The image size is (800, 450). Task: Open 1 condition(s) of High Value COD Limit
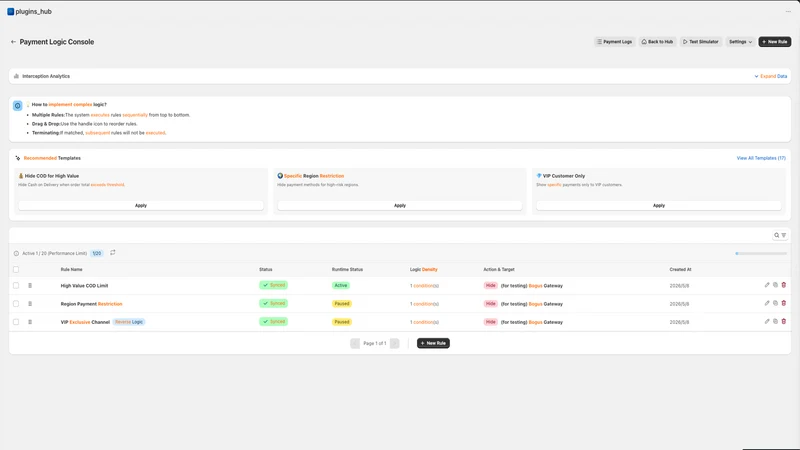424,286
